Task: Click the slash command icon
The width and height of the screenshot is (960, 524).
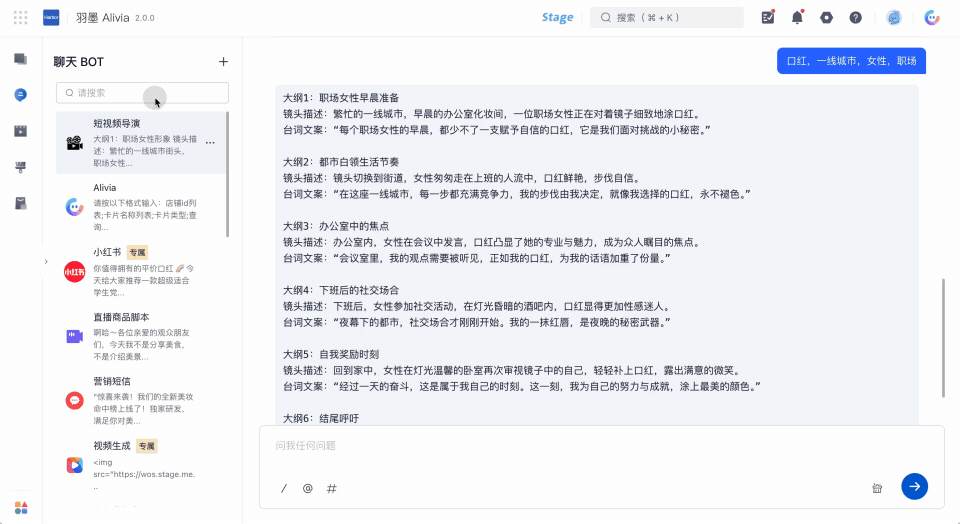Action: (x=283, y=488)
